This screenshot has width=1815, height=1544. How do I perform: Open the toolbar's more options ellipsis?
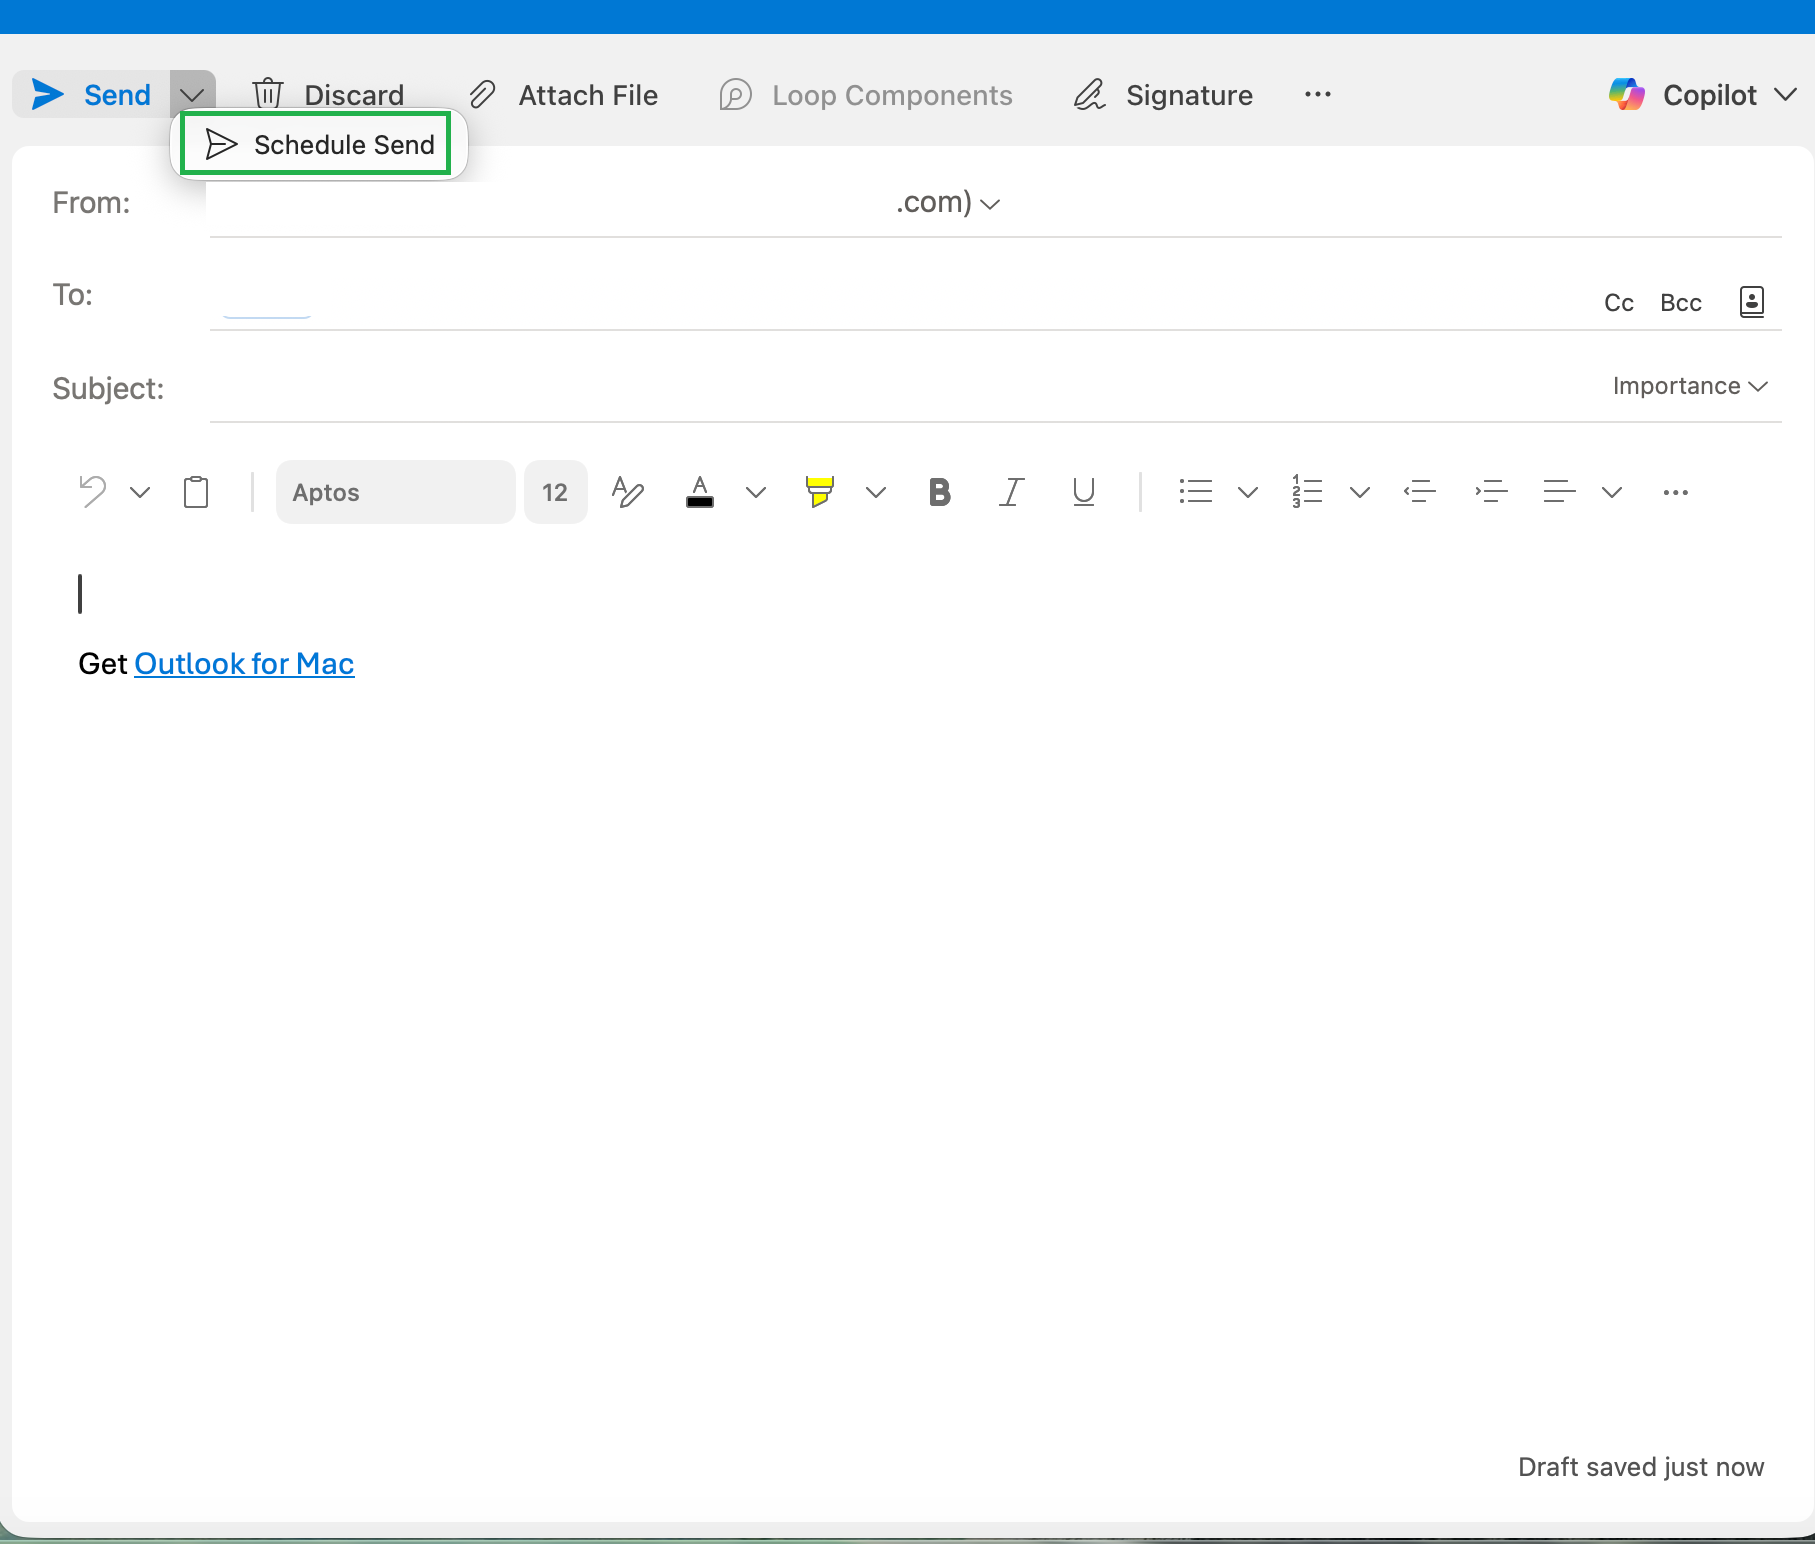coord(1318,94)
